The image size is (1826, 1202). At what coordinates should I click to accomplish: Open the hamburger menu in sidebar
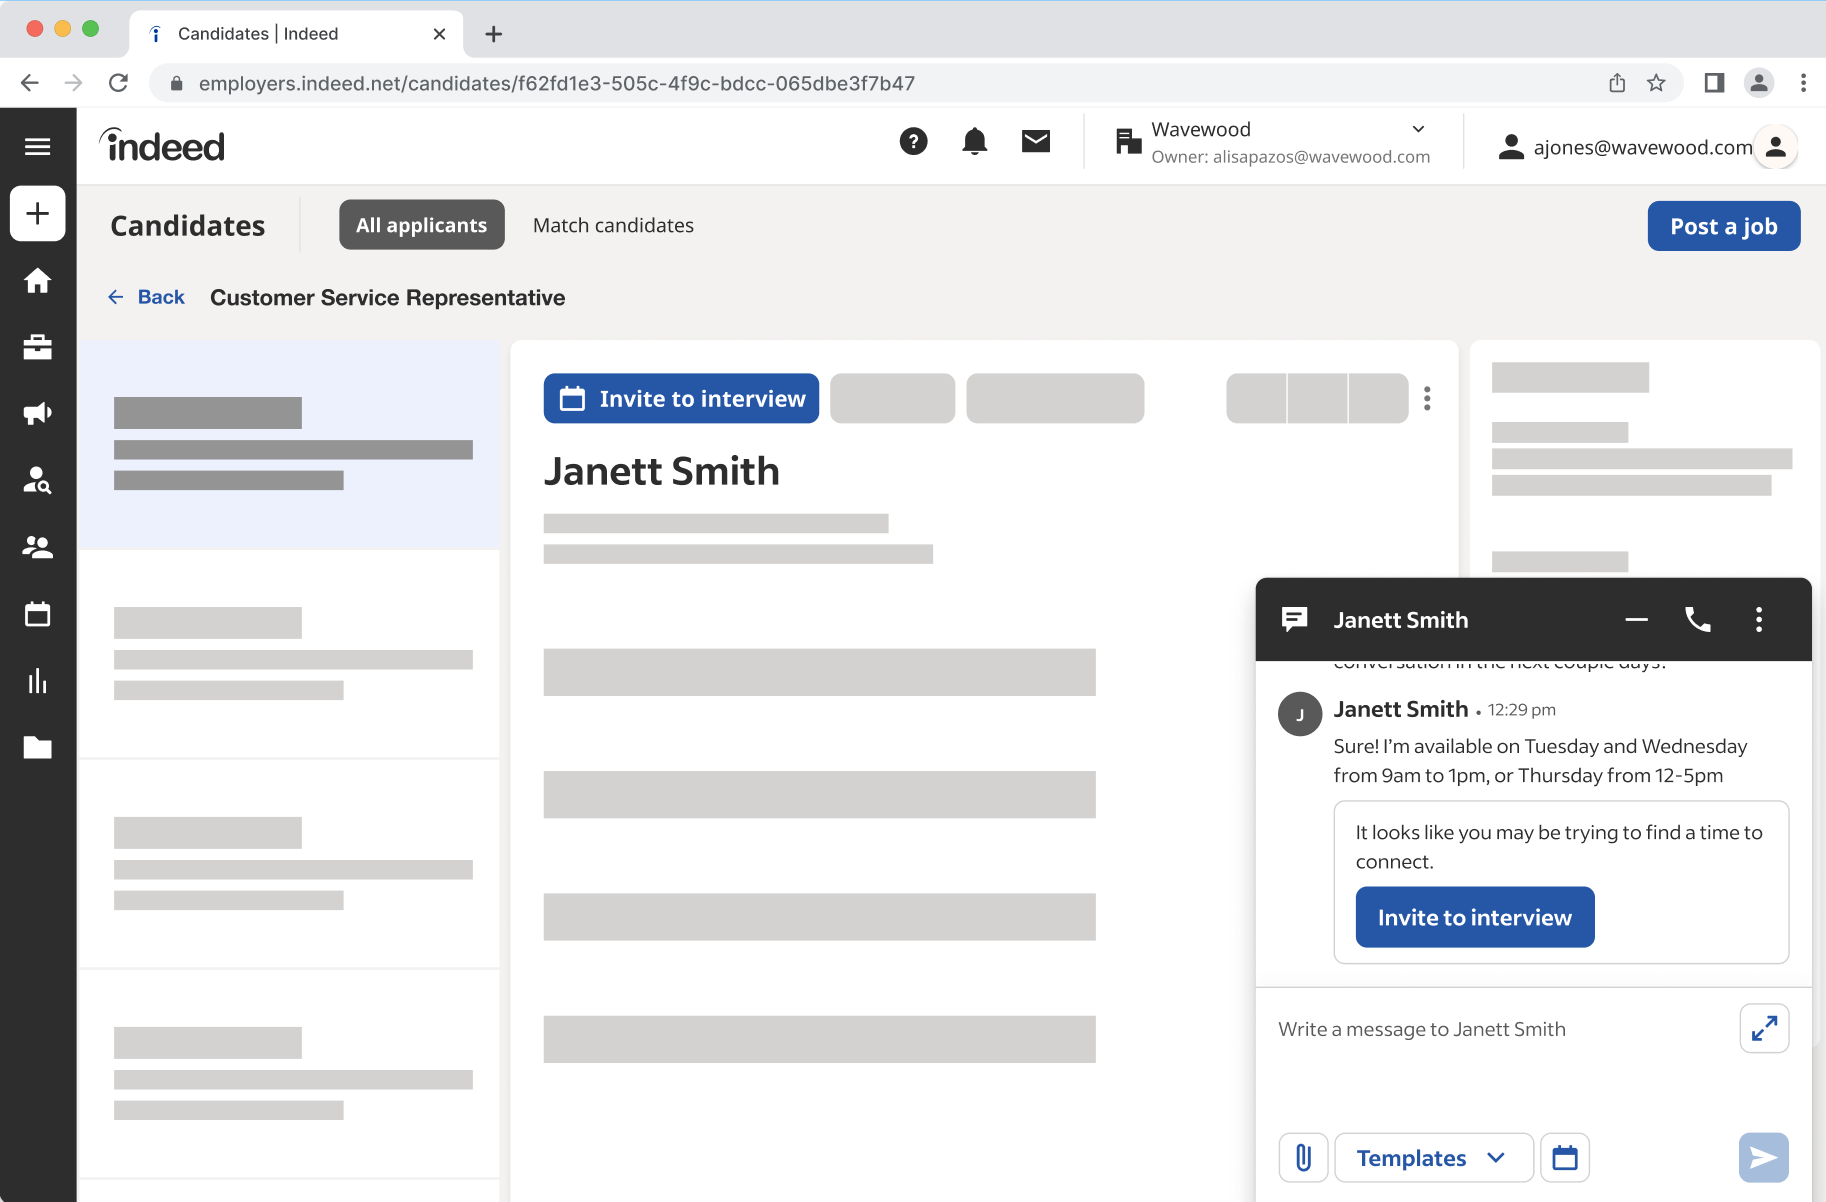tap(38, 147)
